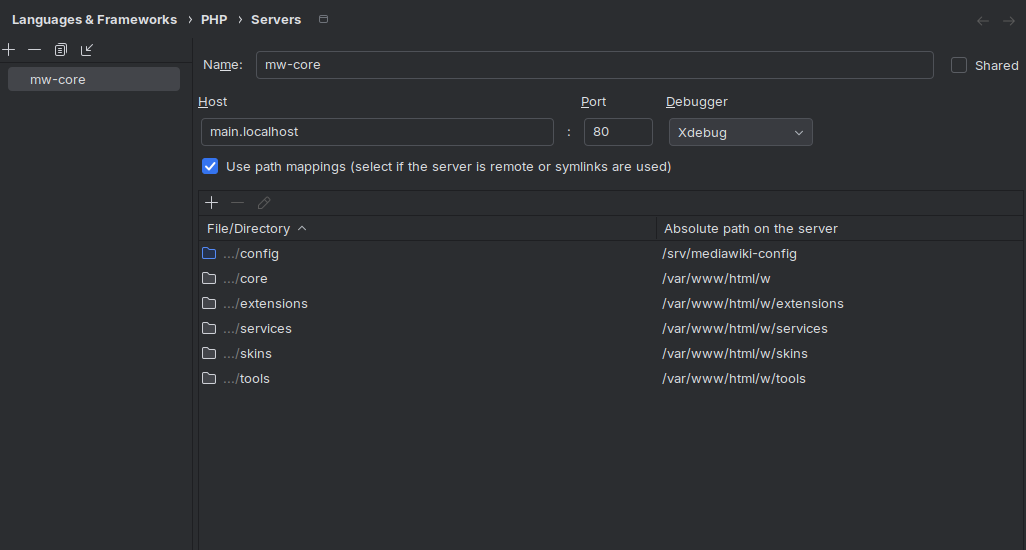This screenshot has width=1026, height=550.
Task: Click the Host field containing main.localhost
Action: (377, 132)
